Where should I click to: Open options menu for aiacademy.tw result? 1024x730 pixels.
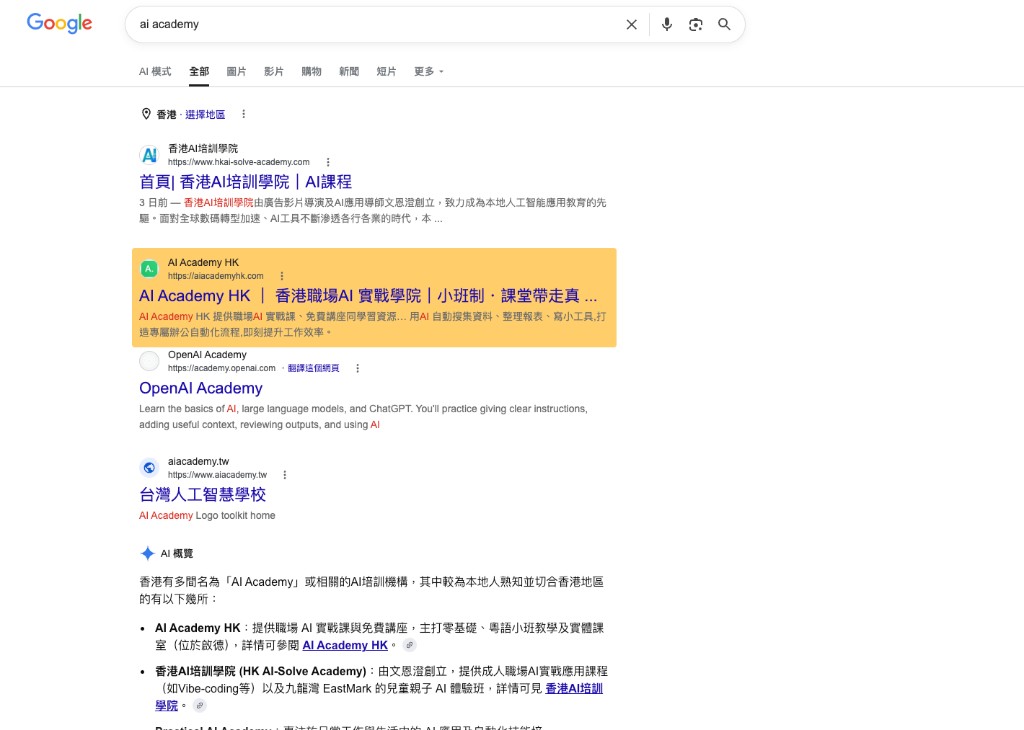click(284, 475)
